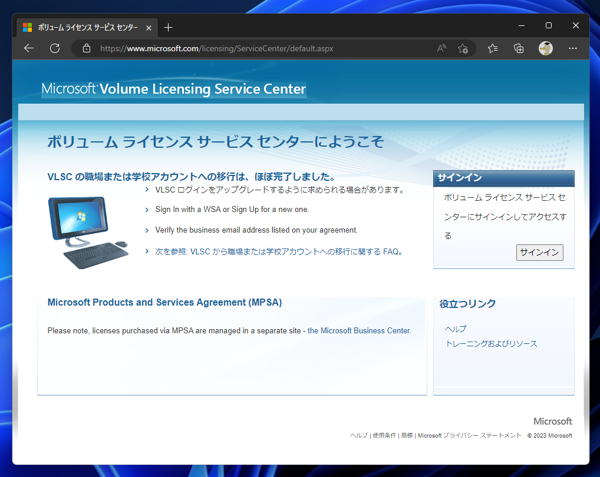Reload the page with the refresh icon
The image size is (600, 477).
click(x=55, y=49)
